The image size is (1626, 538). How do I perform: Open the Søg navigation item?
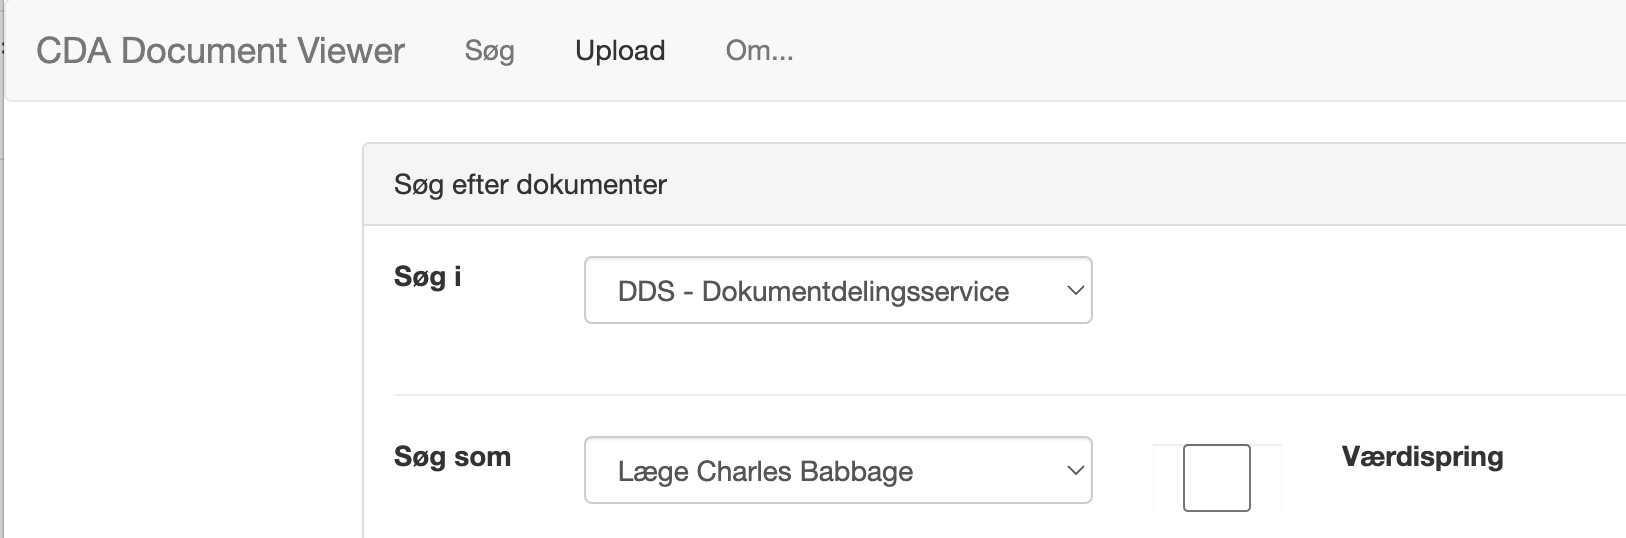pos(489,51)
